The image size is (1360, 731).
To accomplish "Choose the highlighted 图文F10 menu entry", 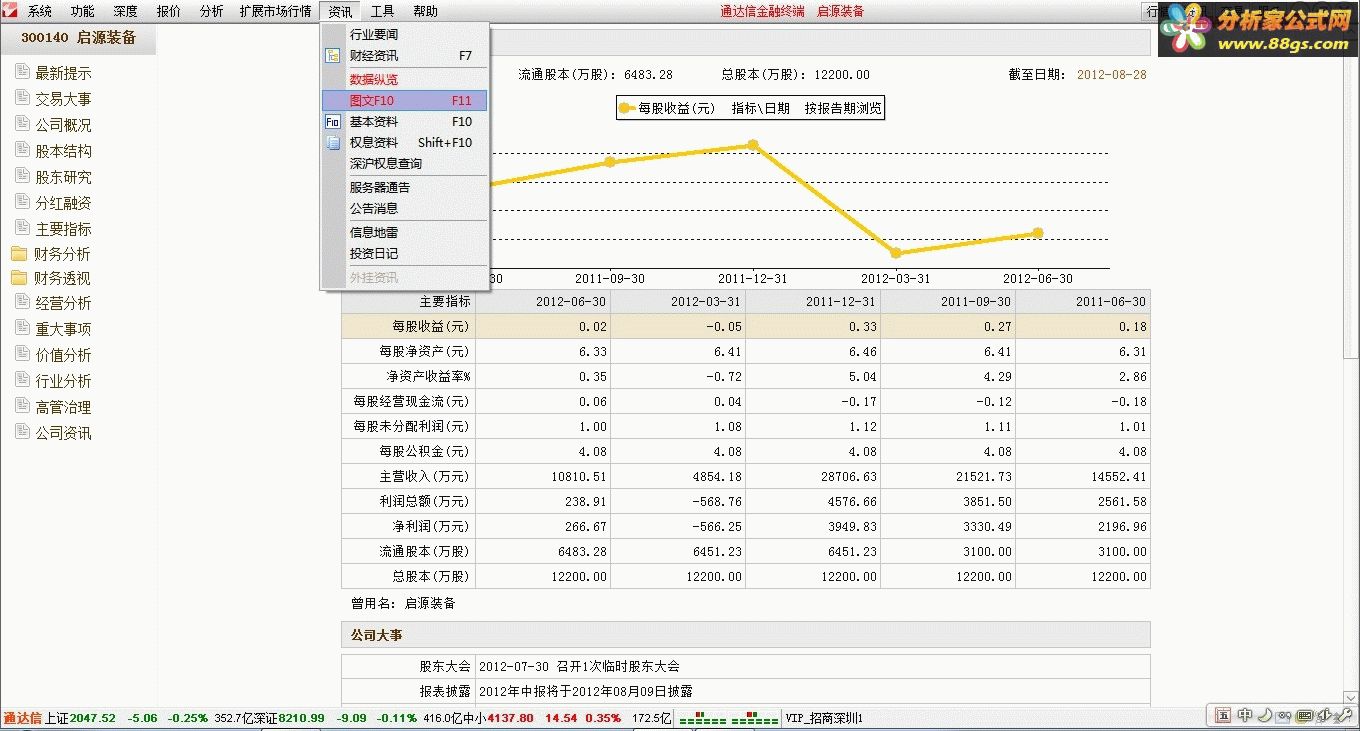I will 404,100.
